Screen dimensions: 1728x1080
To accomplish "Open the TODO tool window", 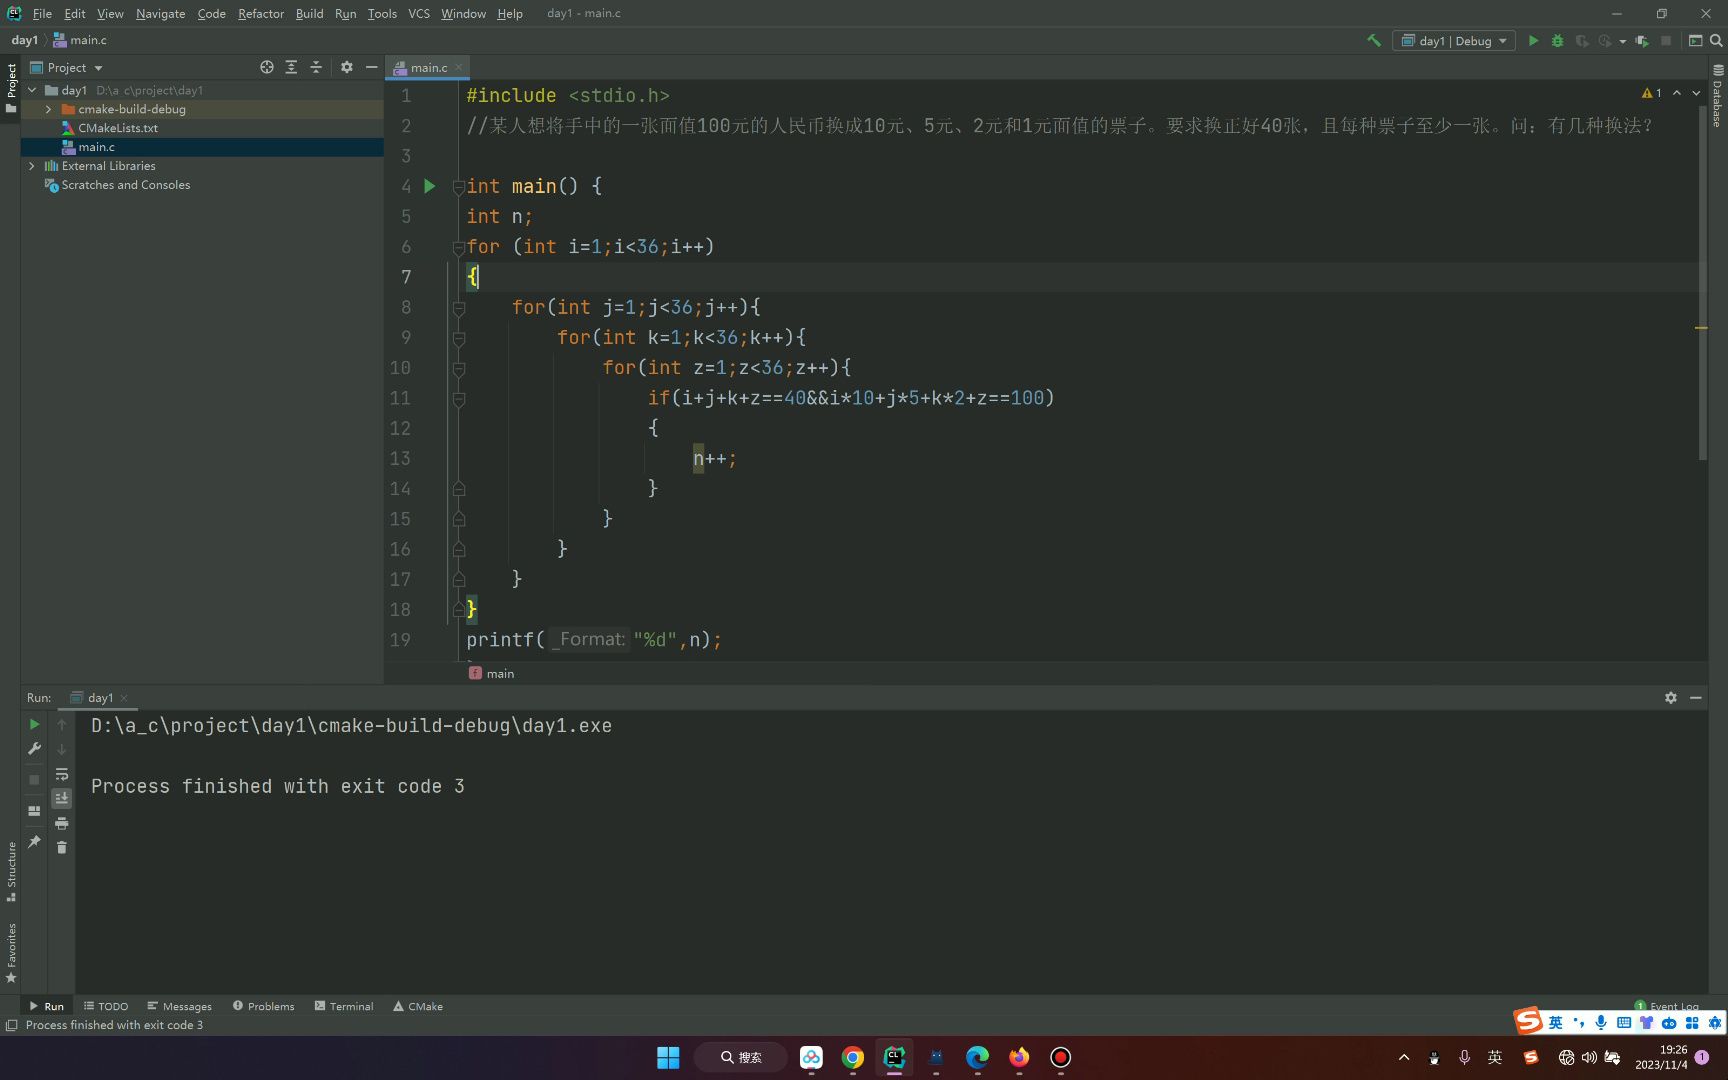I will coord(106,1006).
